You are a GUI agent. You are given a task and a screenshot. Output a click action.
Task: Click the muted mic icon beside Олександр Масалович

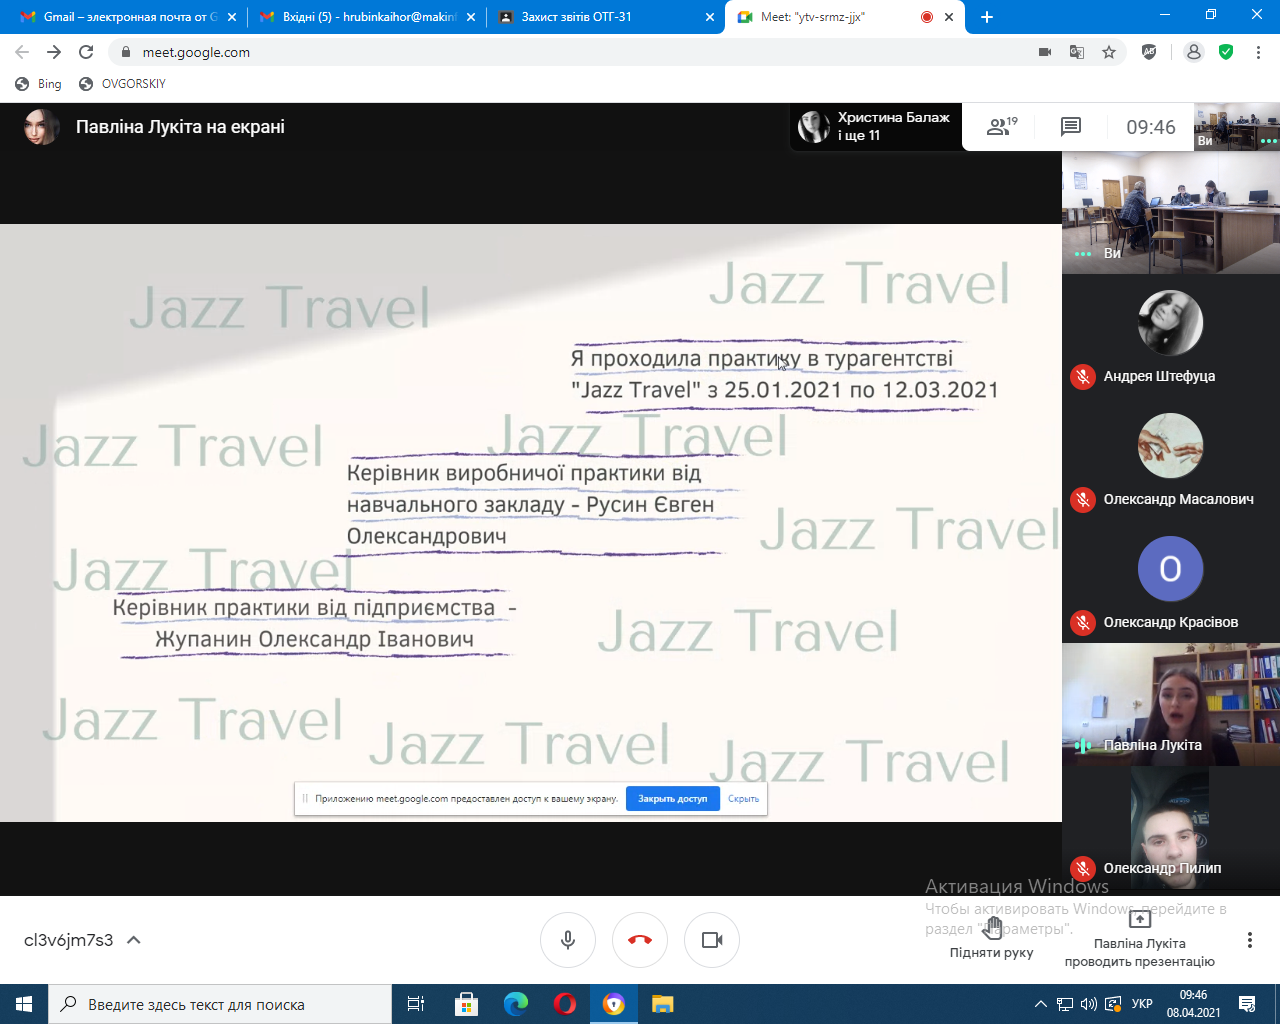click(x=1083, y=500)
